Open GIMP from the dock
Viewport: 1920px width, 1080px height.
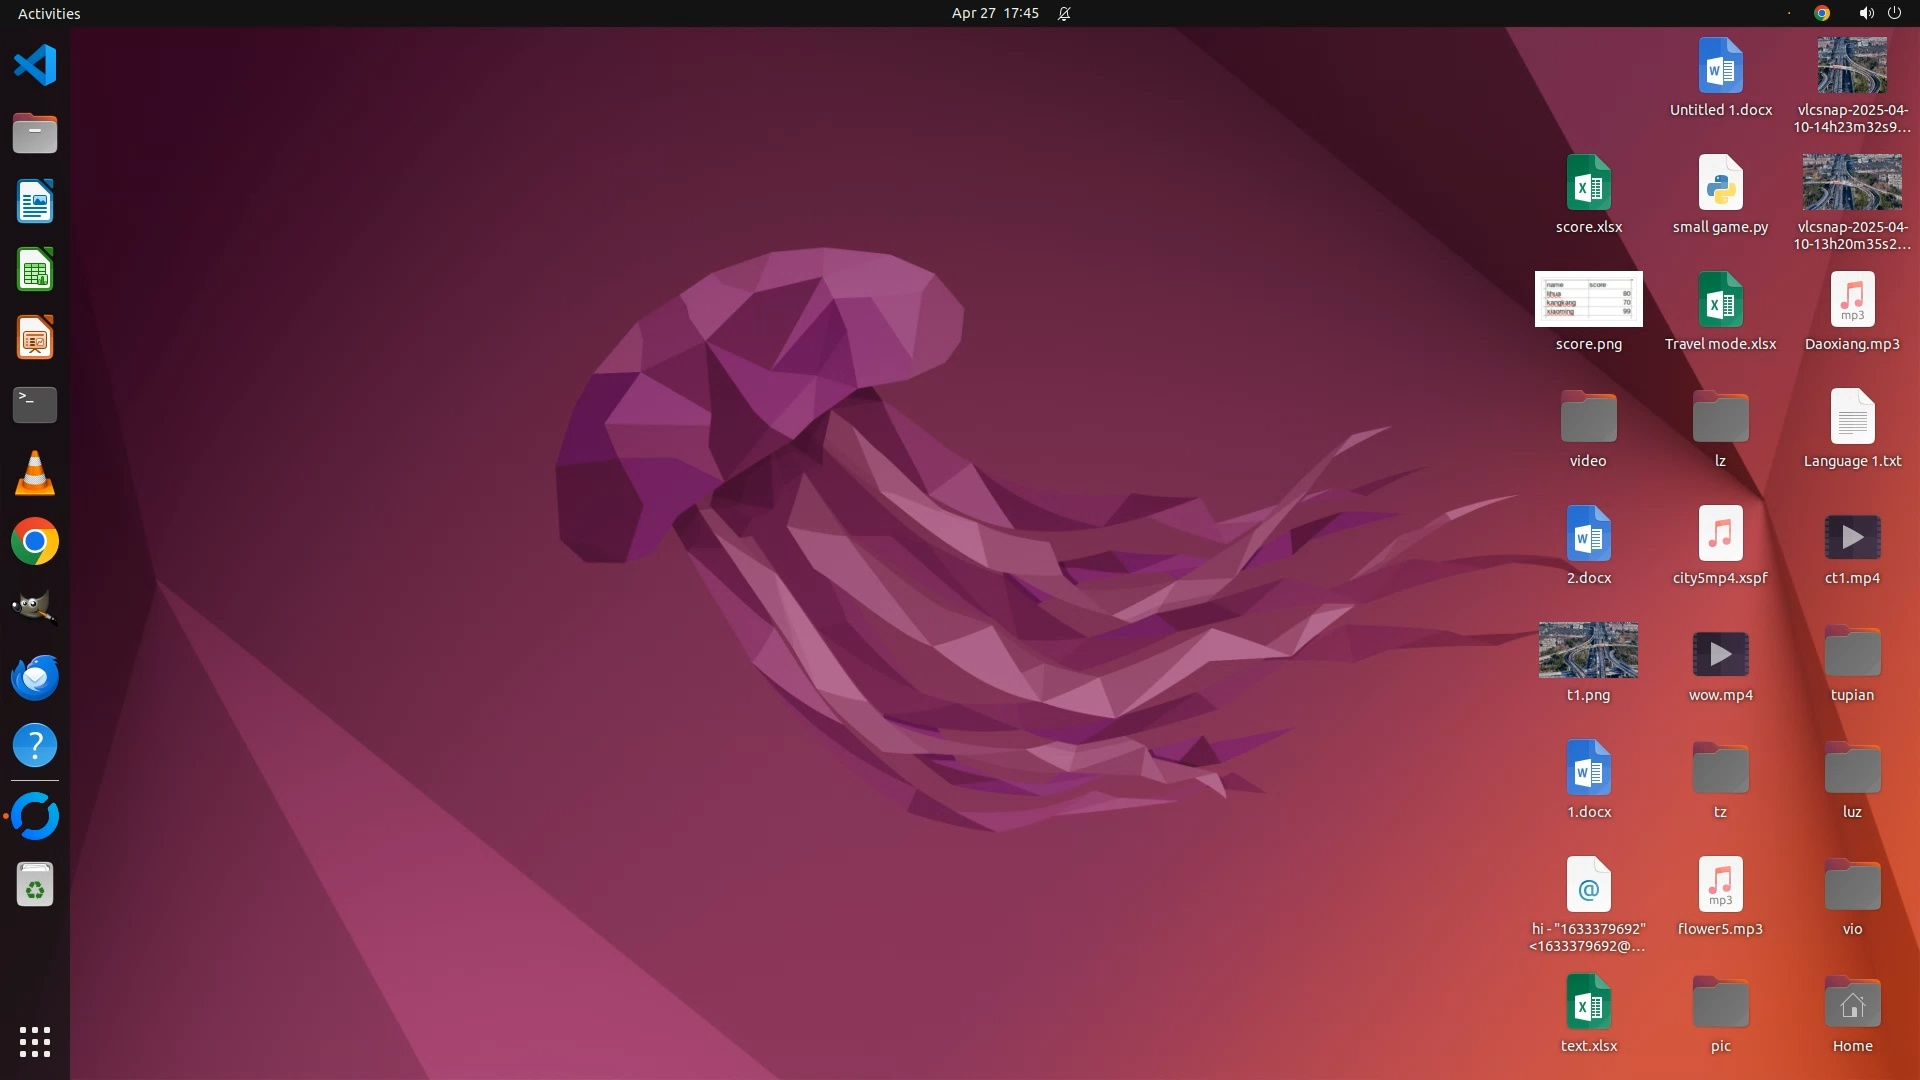[x=35, y=609]
